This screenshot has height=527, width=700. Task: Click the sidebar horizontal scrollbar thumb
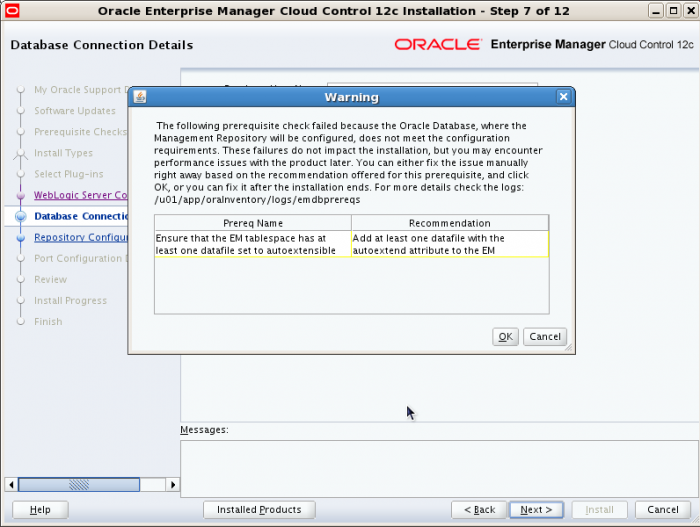[x=79, y=485]
